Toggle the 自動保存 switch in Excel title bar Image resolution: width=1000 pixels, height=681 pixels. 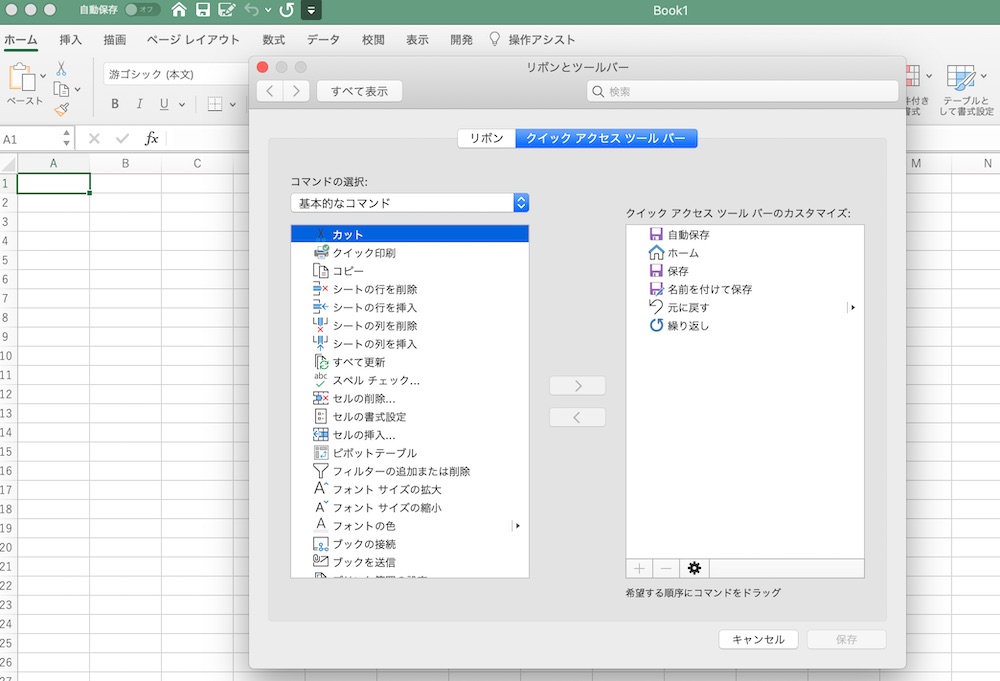pos(142,10)
